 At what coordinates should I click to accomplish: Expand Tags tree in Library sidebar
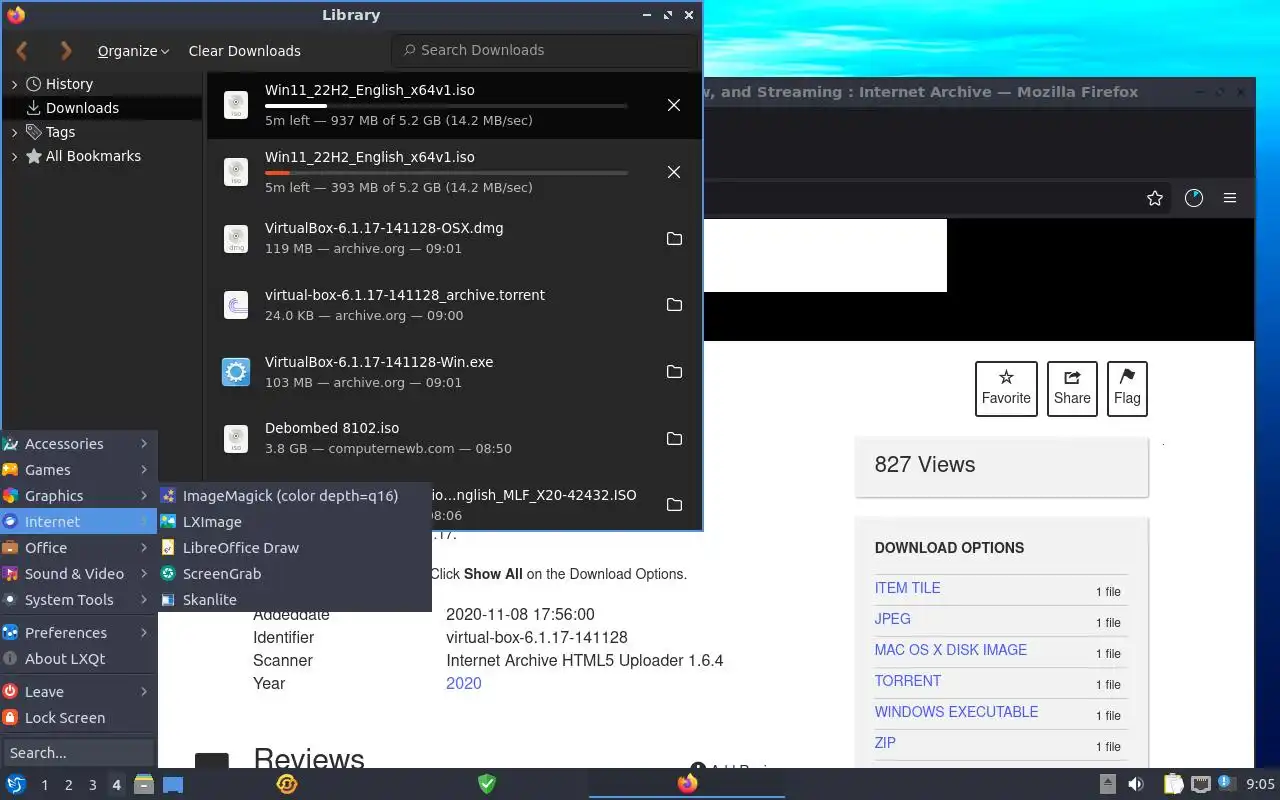pyautogui.click(x=14, y=132)
